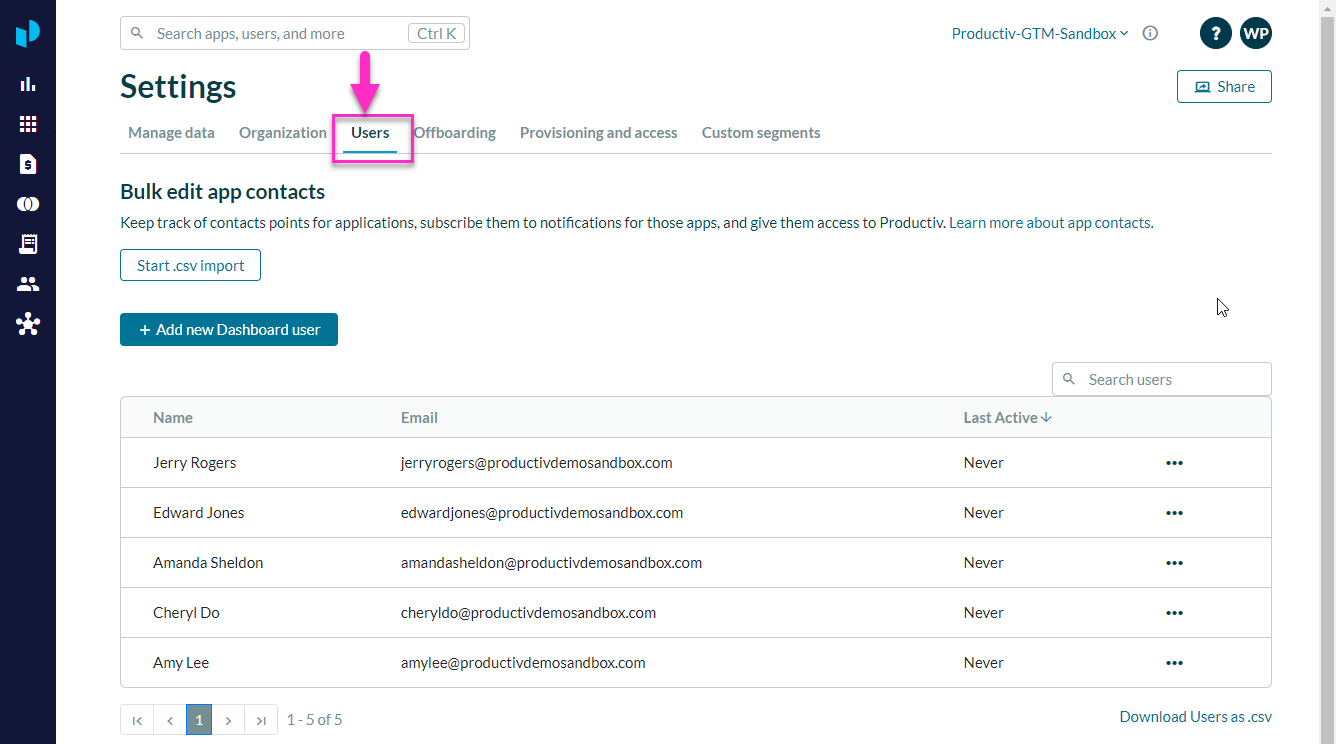Open the more options menu for Amy Lee
Image resolution: width=1336 pixels, height=744 pixels.
click(x=1174, y=663)
